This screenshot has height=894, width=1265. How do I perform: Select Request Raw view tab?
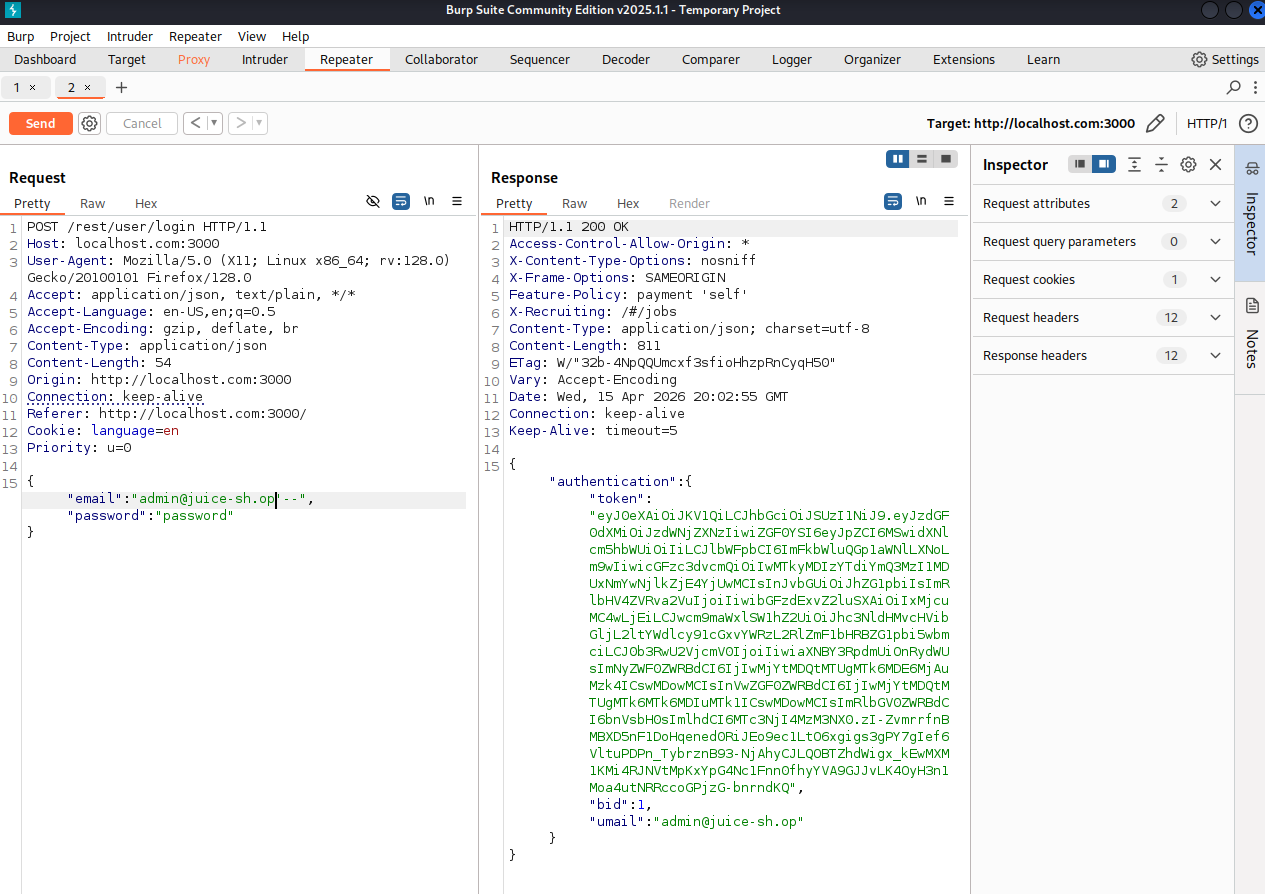click(93, 203)
